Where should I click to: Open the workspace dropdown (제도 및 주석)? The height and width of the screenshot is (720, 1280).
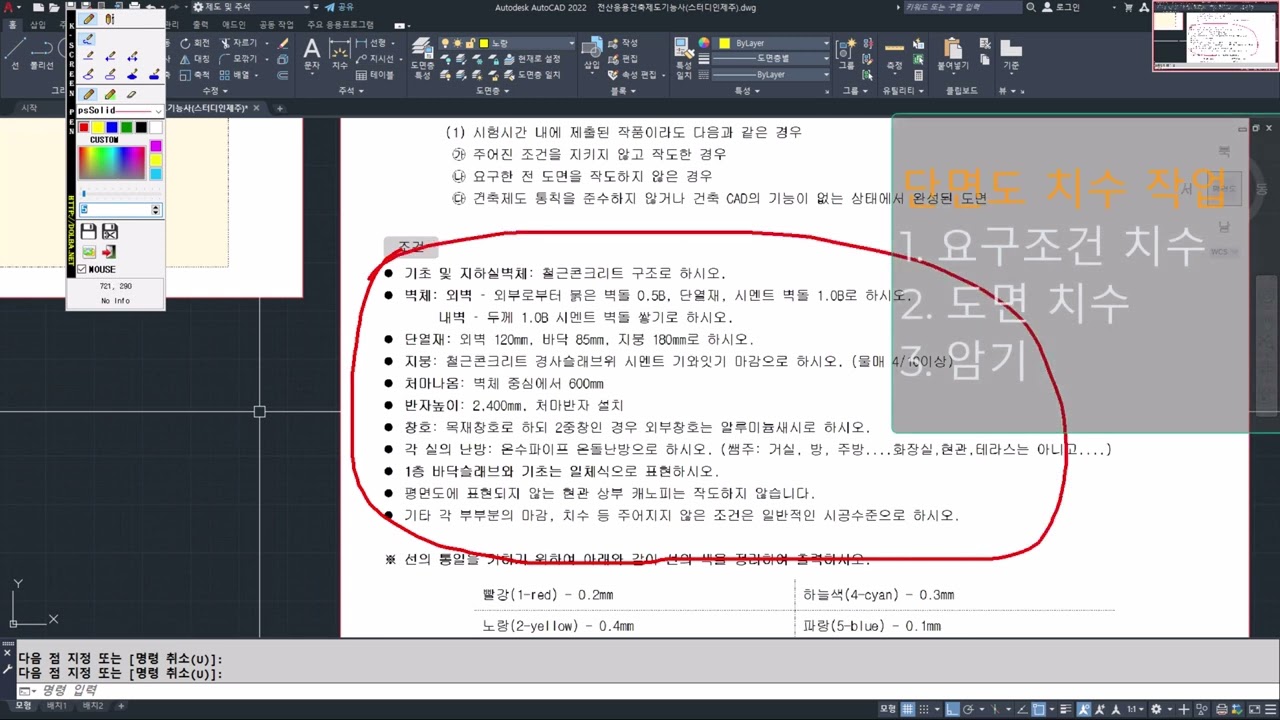[252, 7]
